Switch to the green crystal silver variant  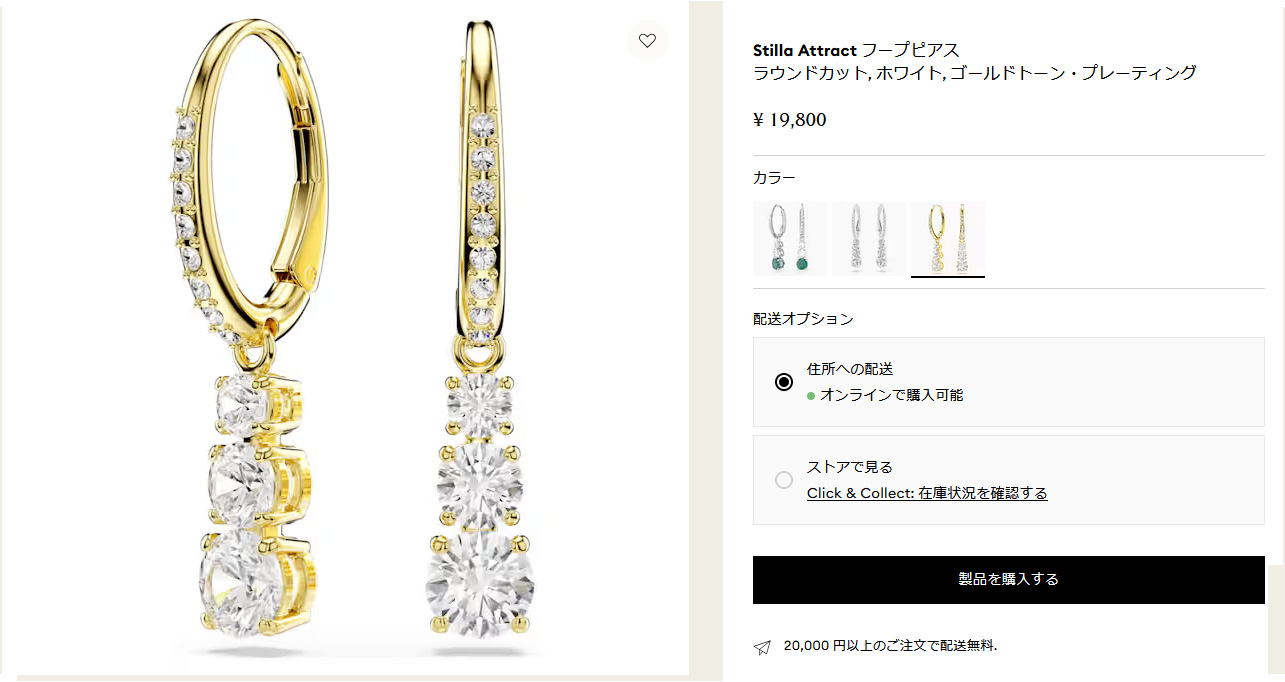(789, 238)
